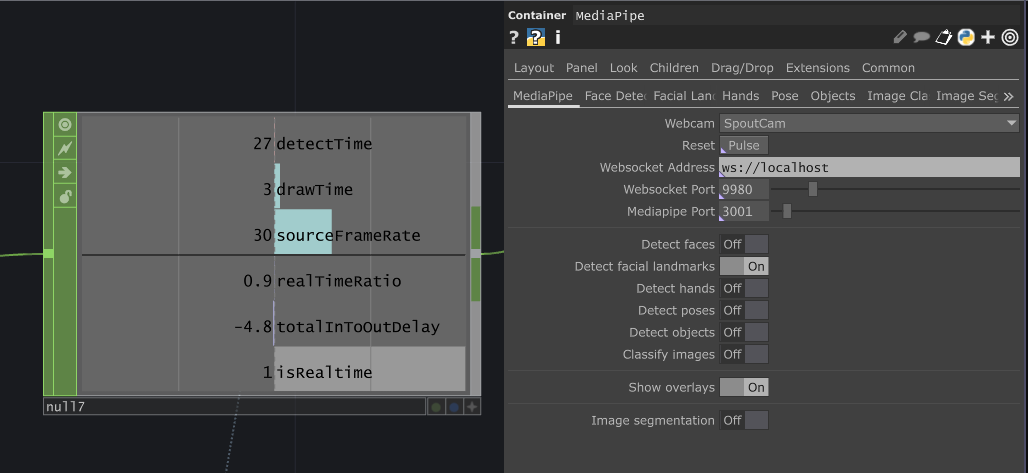
Task: Toggle Detect faces switch
Action: click(x=744, y=244)
